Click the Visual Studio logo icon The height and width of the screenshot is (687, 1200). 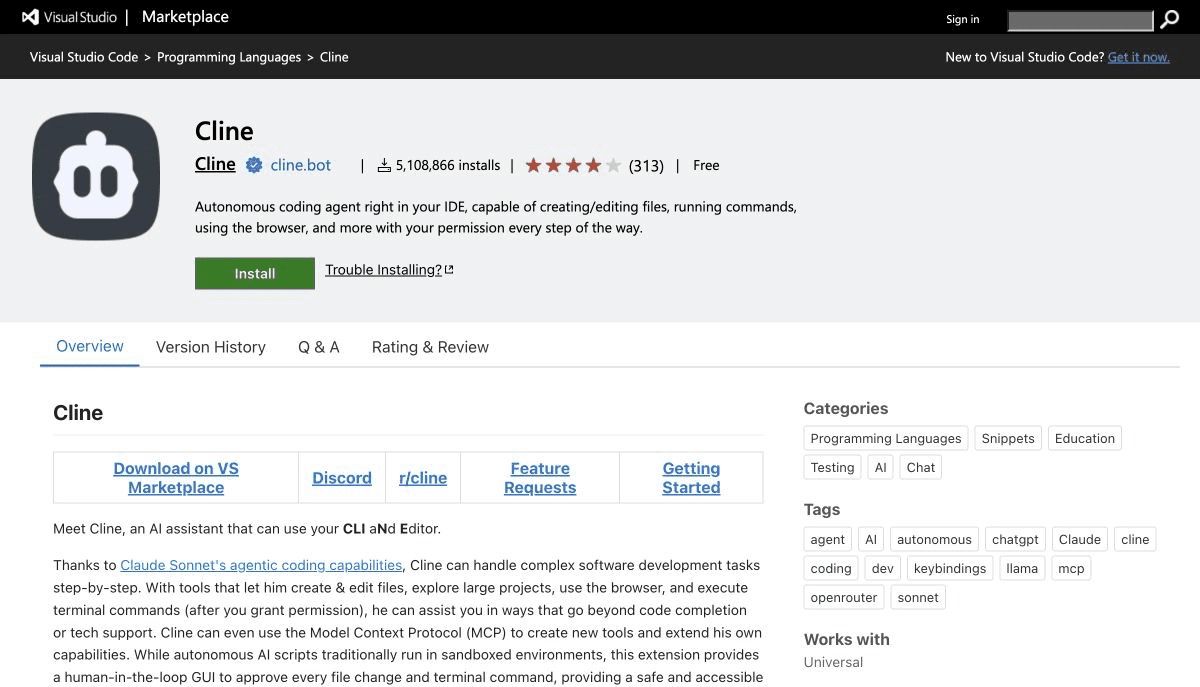[30, 17]
